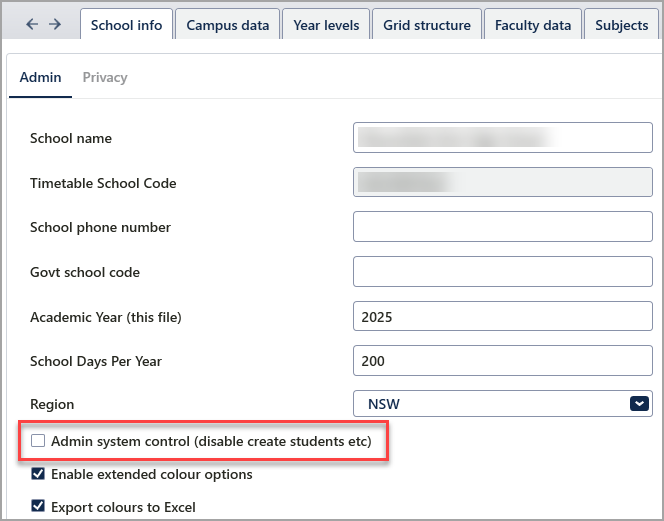The width and height of the screenshot is (664, 521).
Task: Select the Admin sub-tab
Action: pos(40,77)
